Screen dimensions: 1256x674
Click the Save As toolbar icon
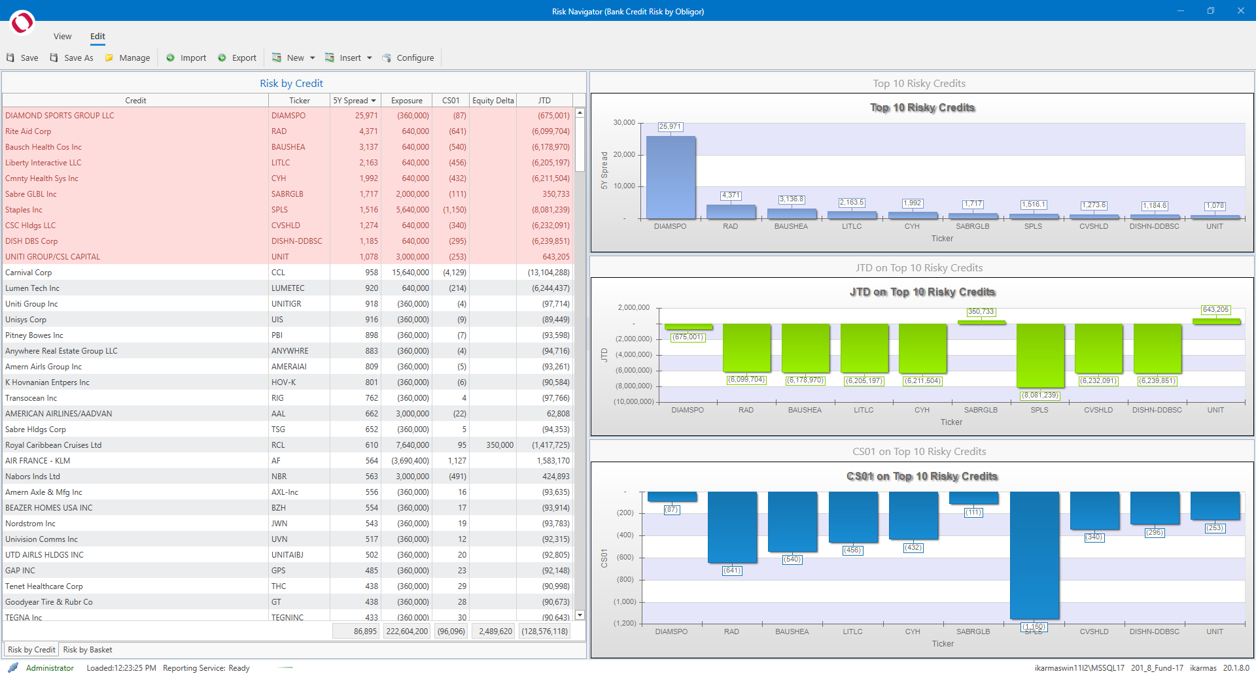[54, 58]
